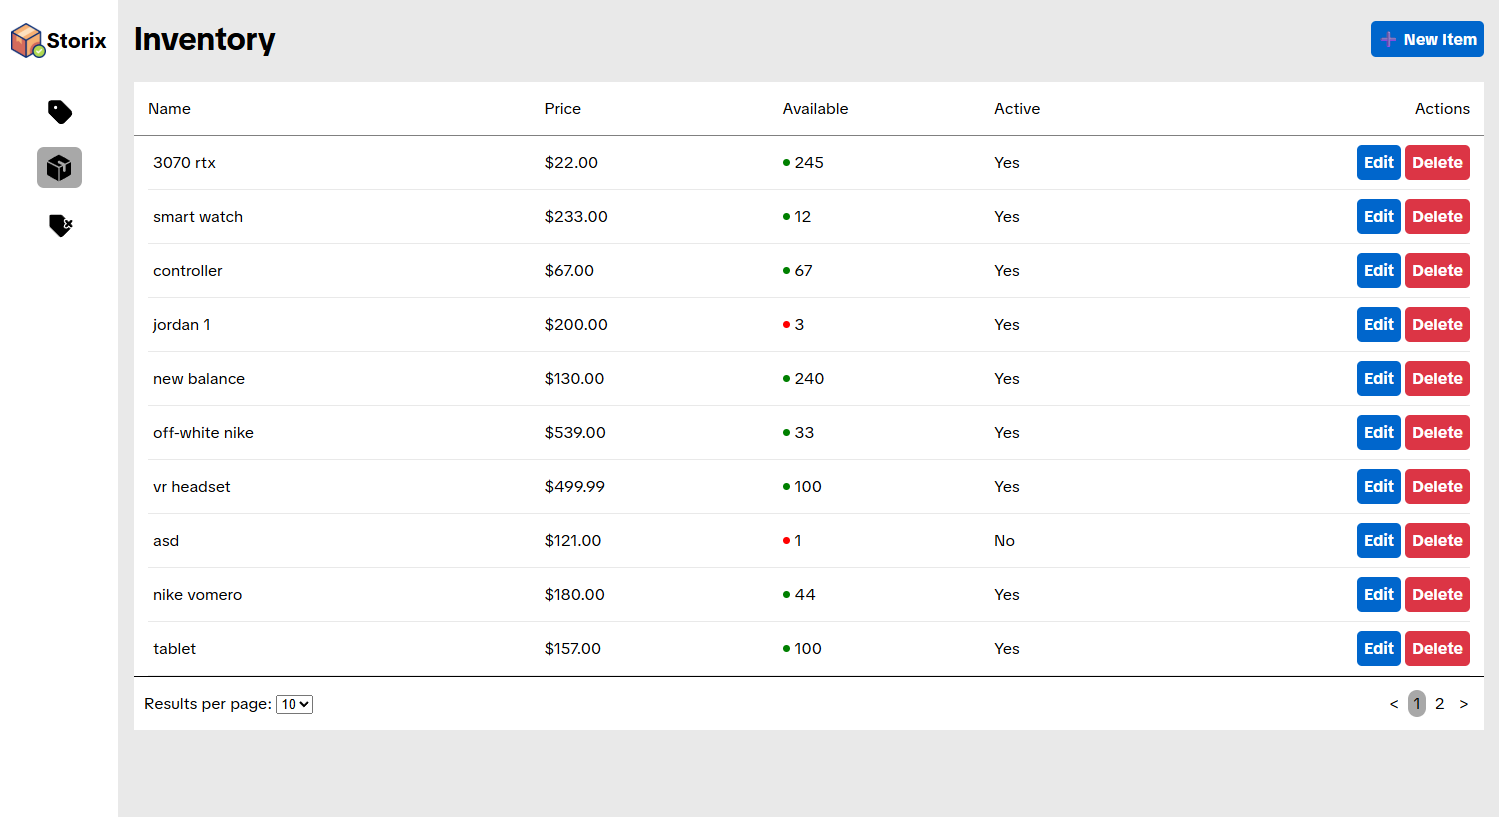The image size is (1499, 817).
Task: Open the tag with X sidebar icon
Action: point(60,225)
